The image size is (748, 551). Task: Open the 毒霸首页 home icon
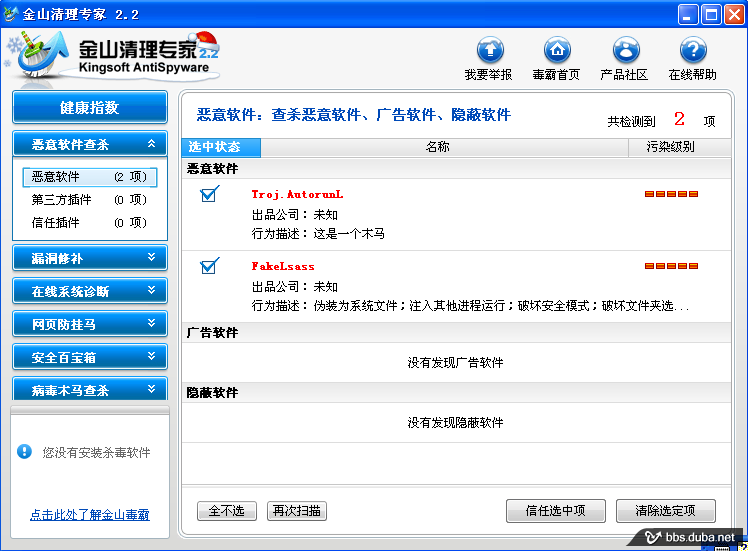(x=557, y=50)
